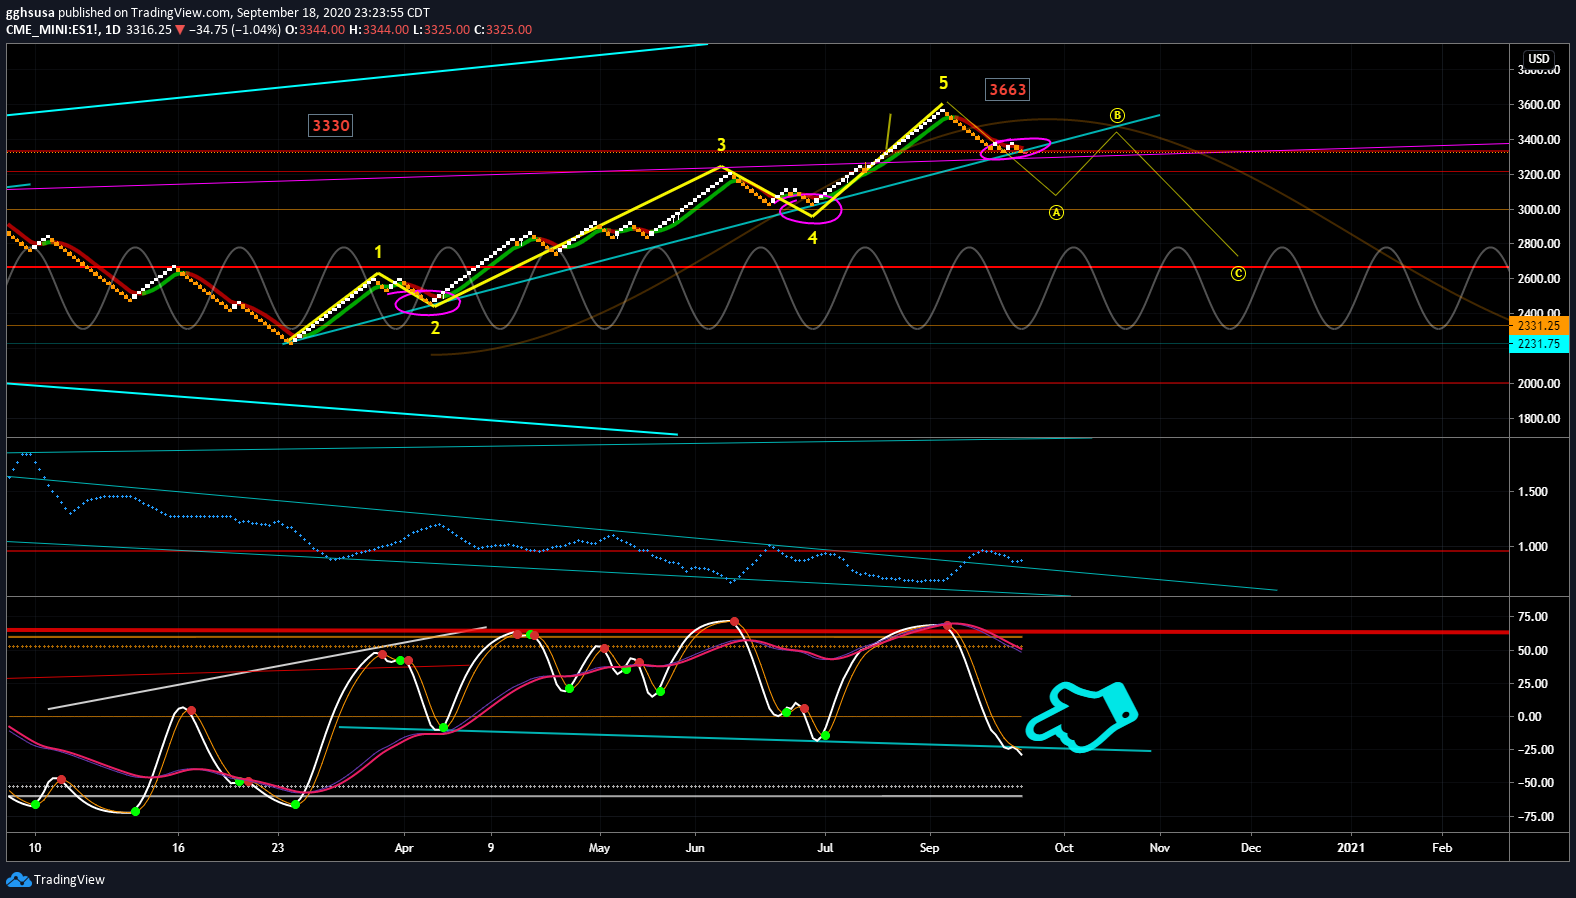
Task: Click the open value O:3344.00
Action: [x=315, y=30]
